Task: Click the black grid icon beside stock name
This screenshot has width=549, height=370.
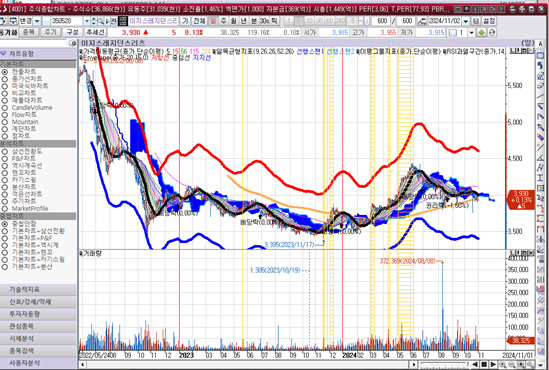Action: click(122, 21)
